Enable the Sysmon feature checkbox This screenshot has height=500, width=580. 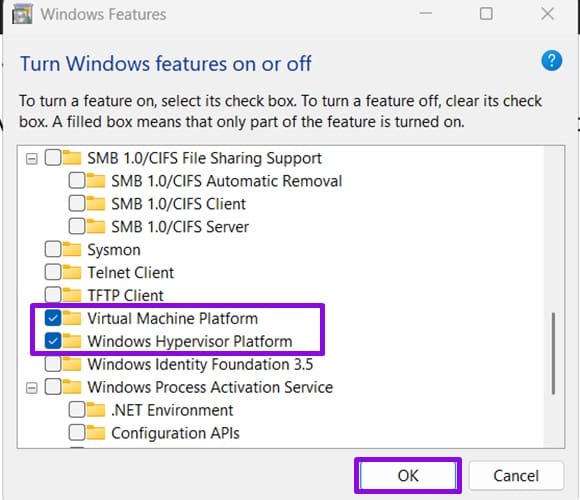tap(53, 249)
